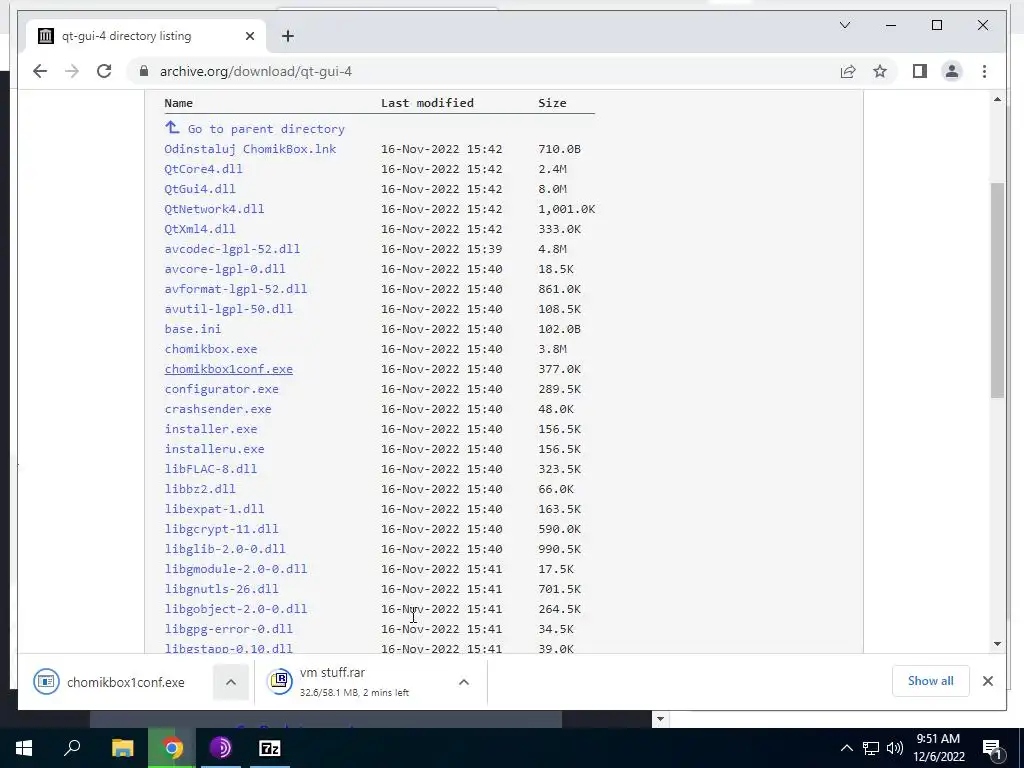
Task: Open libgobject-2.0-0.dll link
Action: pyautogui.click(x=236, y=609)
